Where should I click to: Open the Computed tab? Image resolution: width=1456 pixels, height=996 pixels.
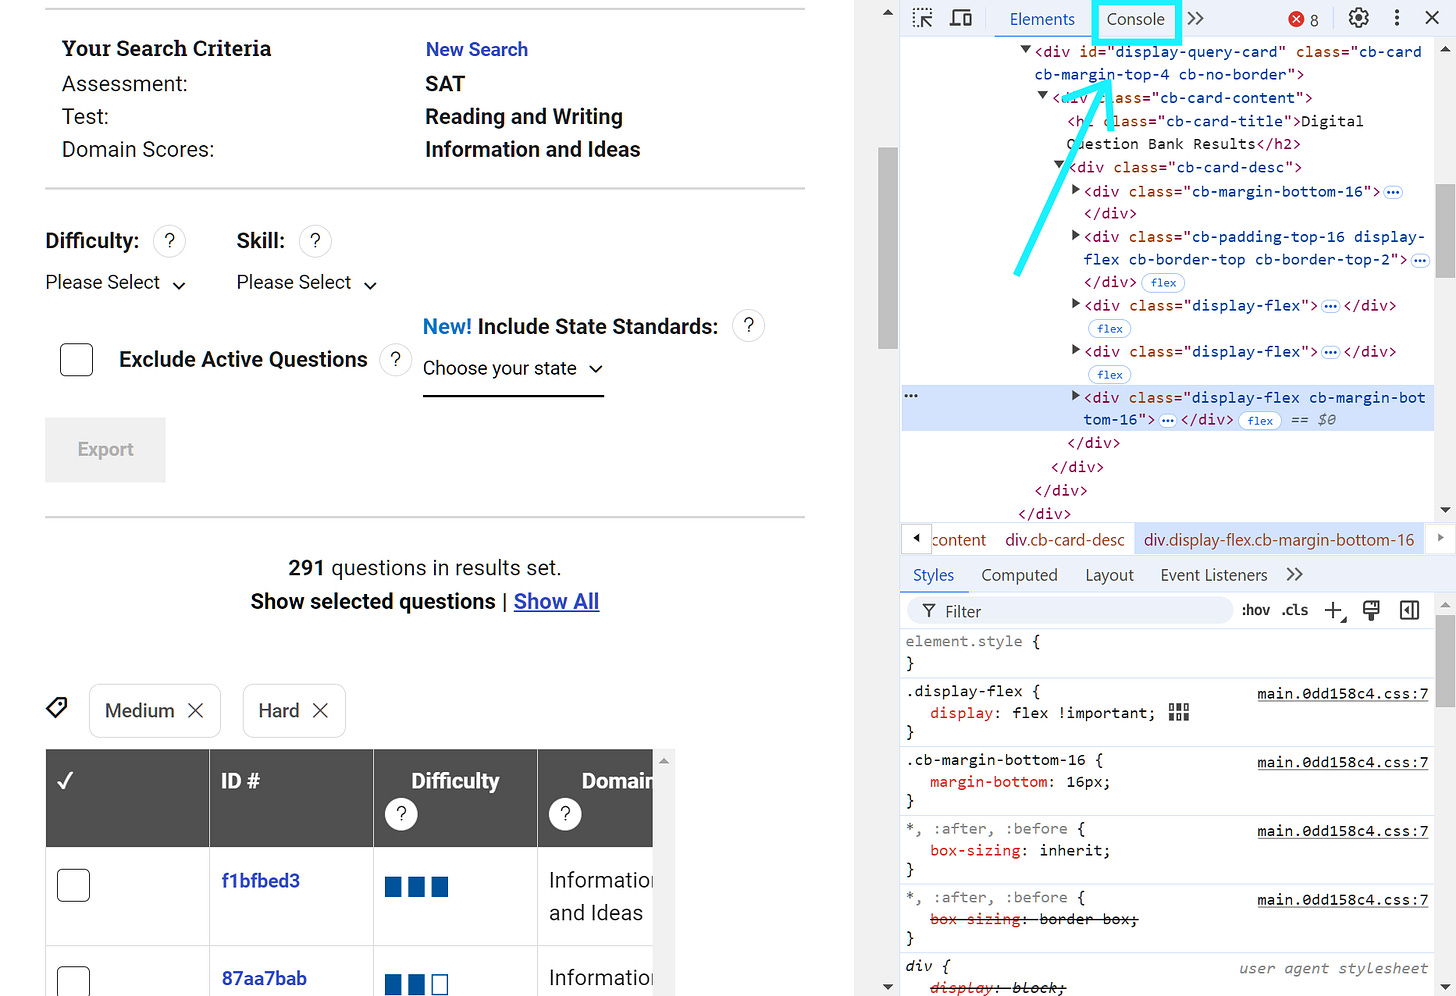1019,575
